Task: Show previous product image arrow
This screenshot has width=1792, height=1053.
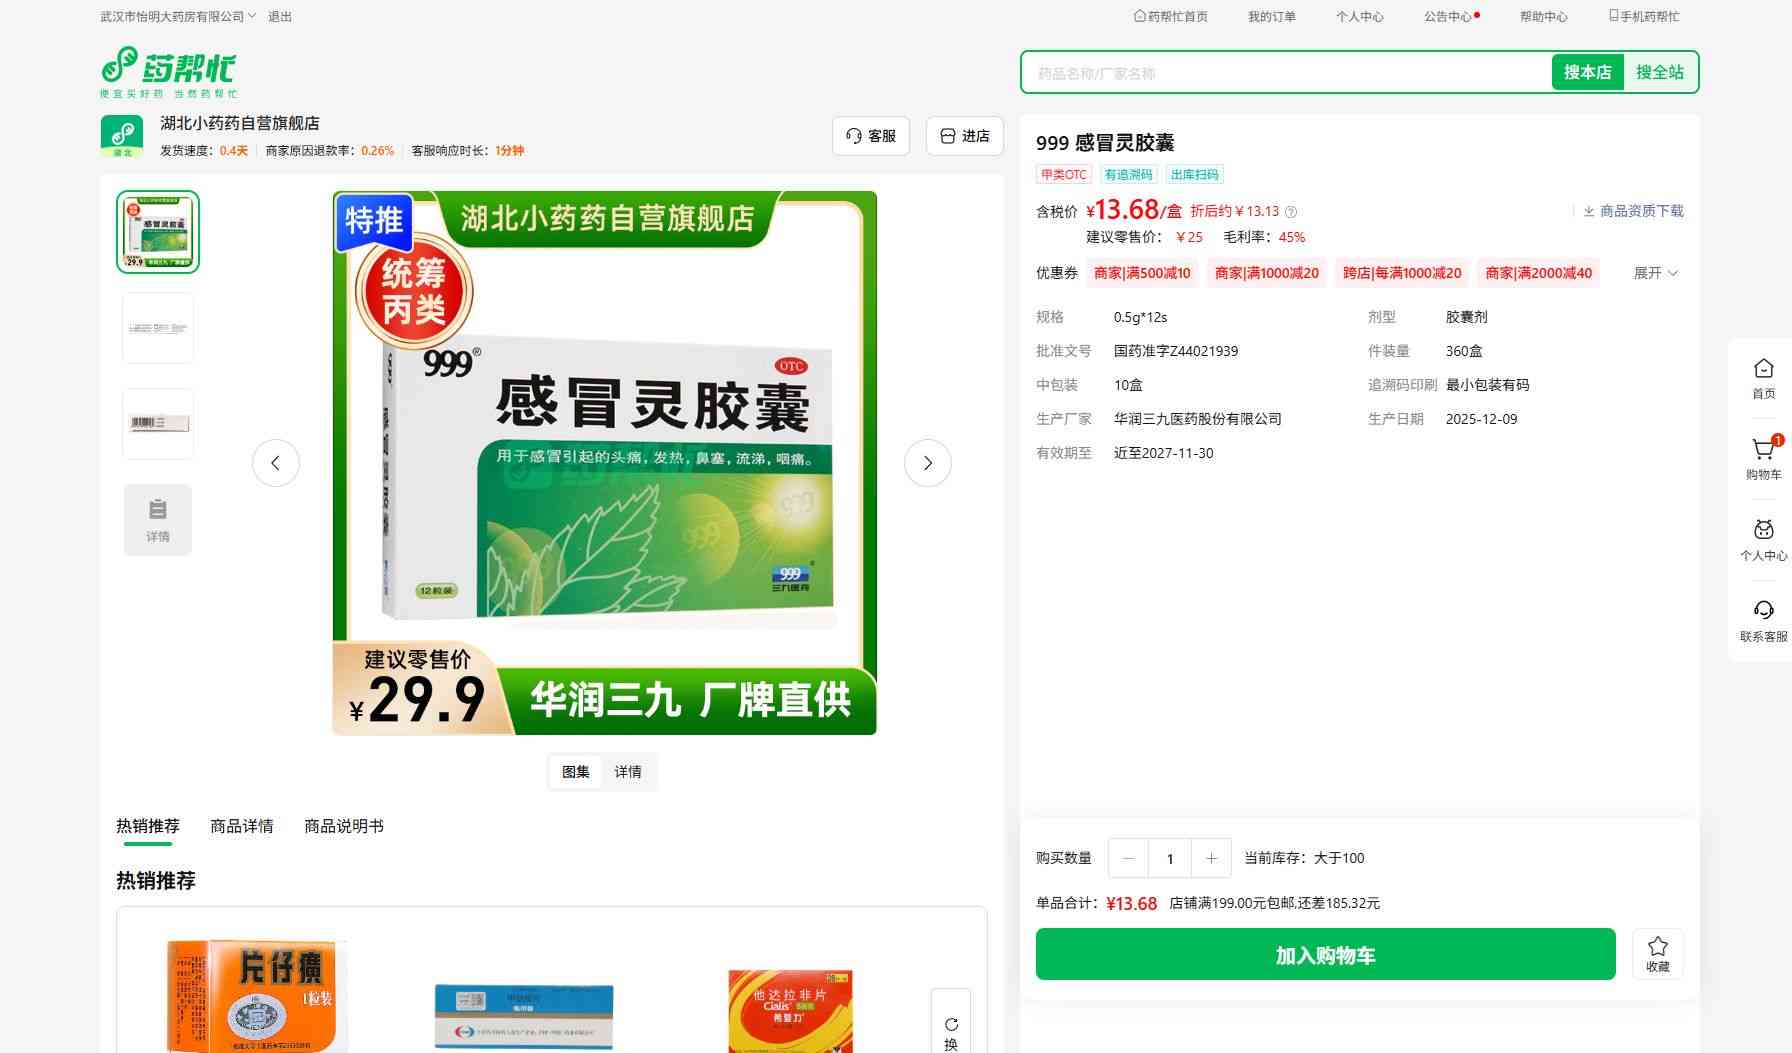Action: pyautogui.click(x=276, y=463)
